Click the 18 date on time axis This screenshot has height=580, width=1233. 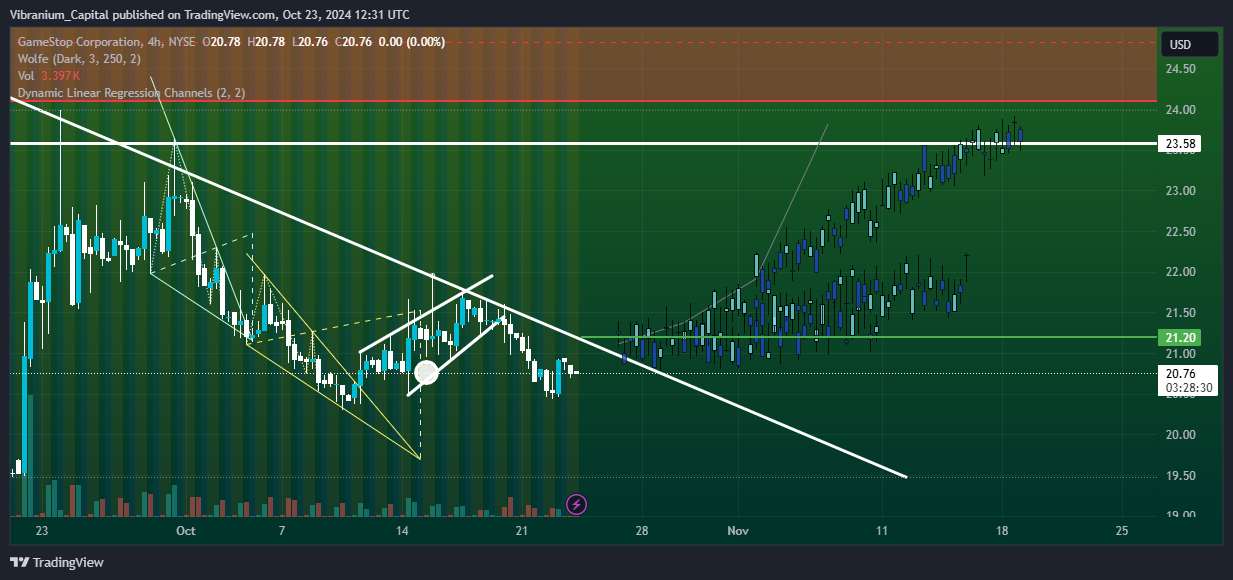pyautogui.click(x=1002, y=530)
